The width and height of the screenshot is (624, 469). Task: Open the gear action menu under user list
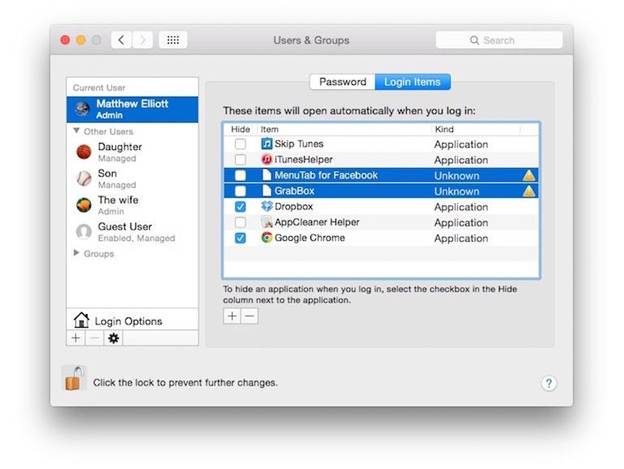pos(113,338)
